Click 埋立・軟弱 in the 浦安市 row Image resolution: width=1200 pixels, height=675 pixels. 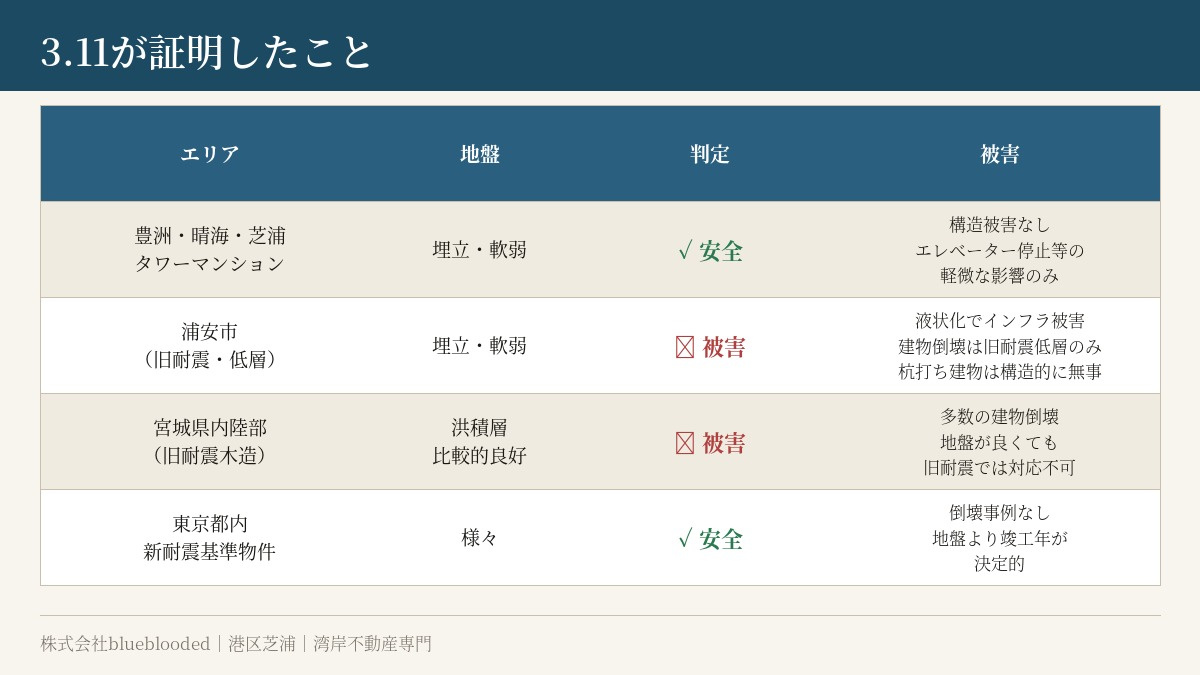(480, 346)
